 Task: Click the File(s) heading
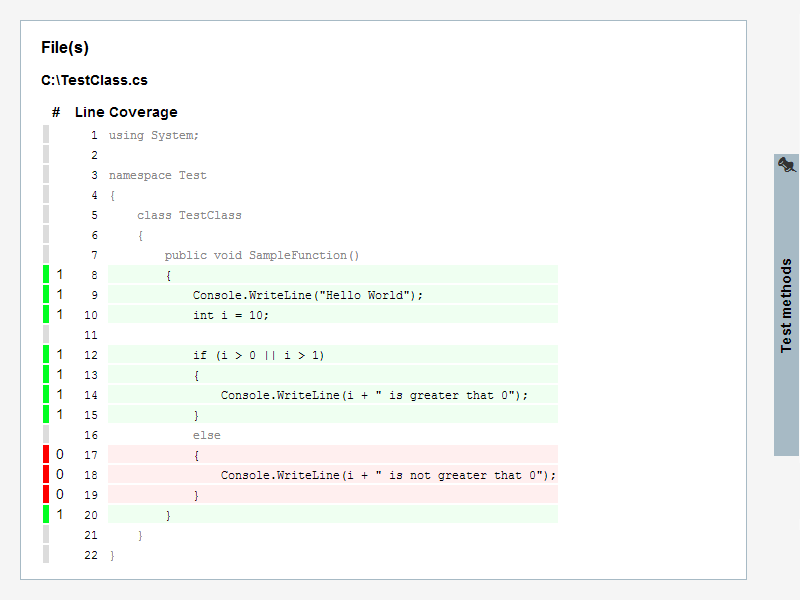(x=65, y=47)
